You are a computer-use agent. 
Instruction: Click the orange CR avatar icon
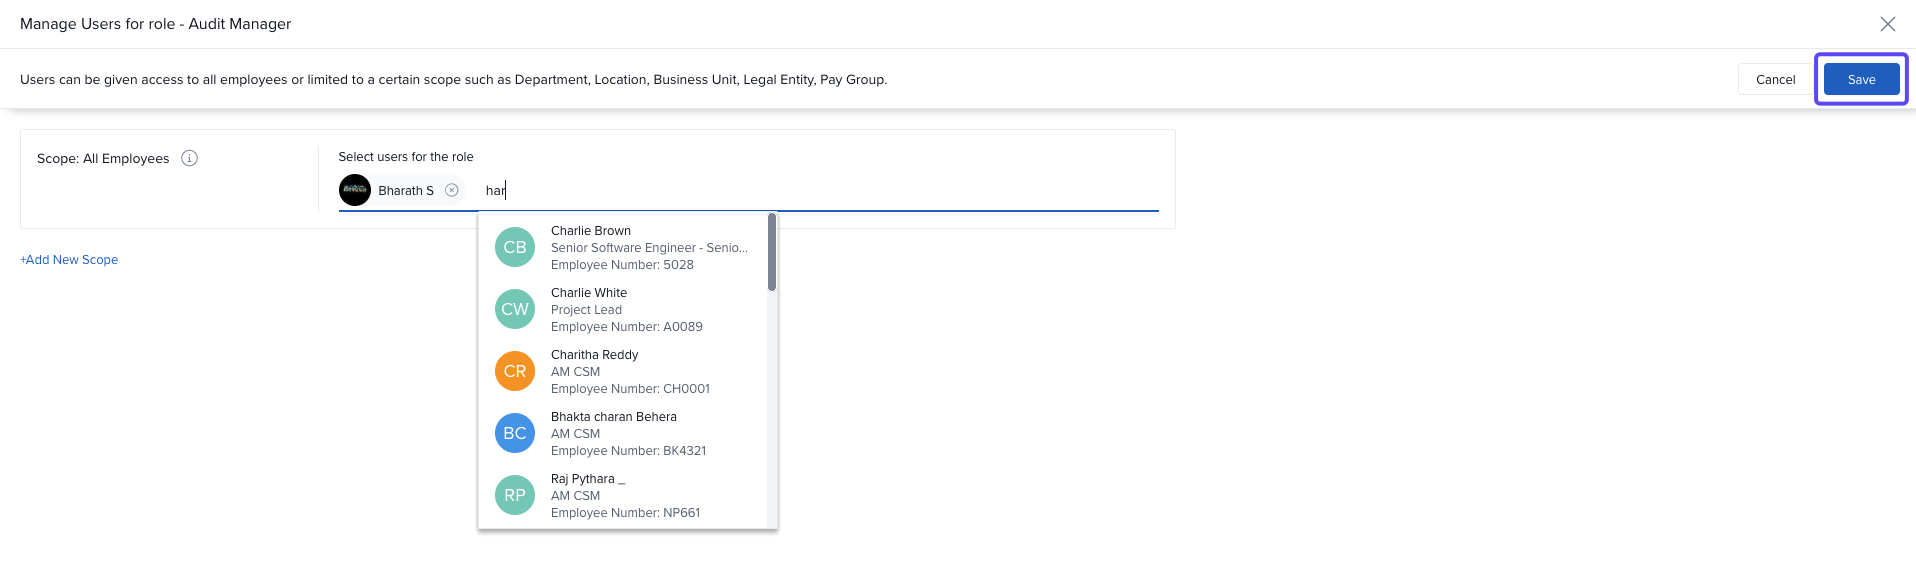[515, 372]
